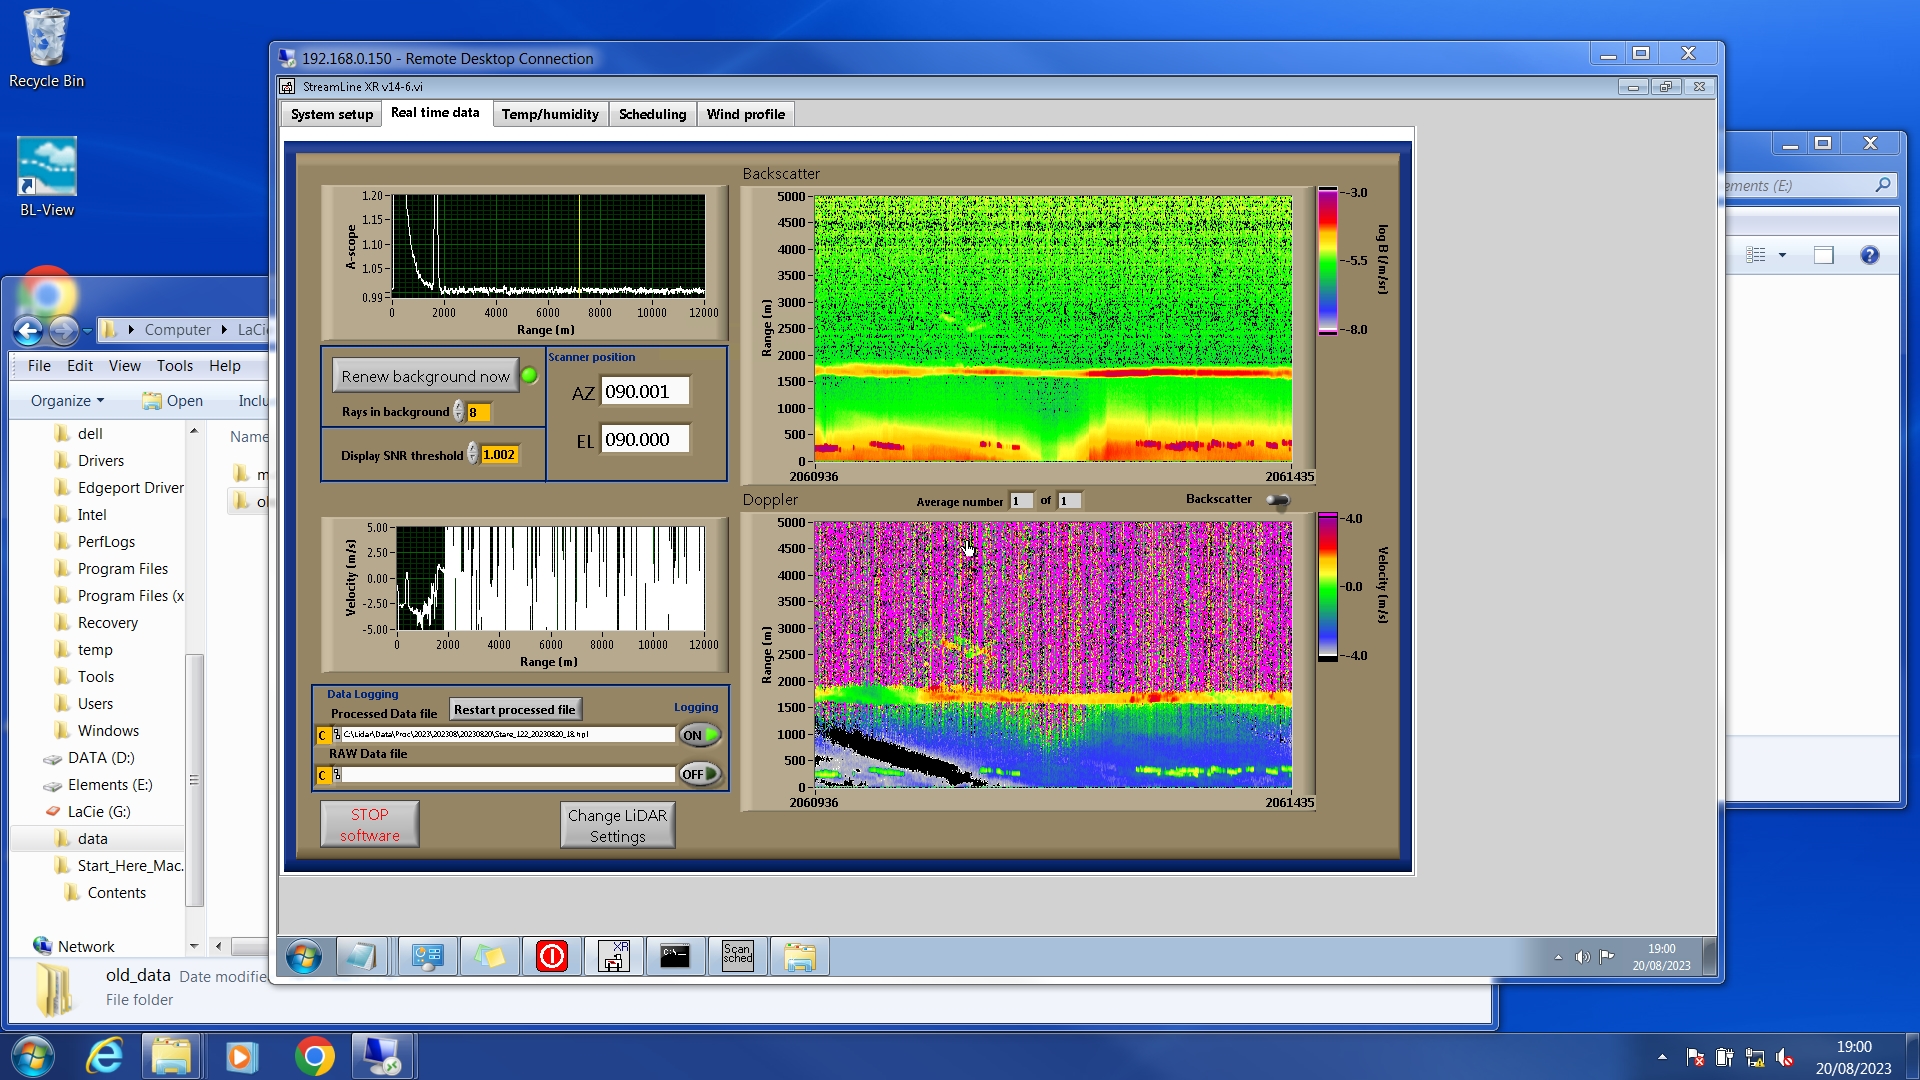Click the remote desktop Start orb
The image size is (1920, 1080).
click(303, 957)
